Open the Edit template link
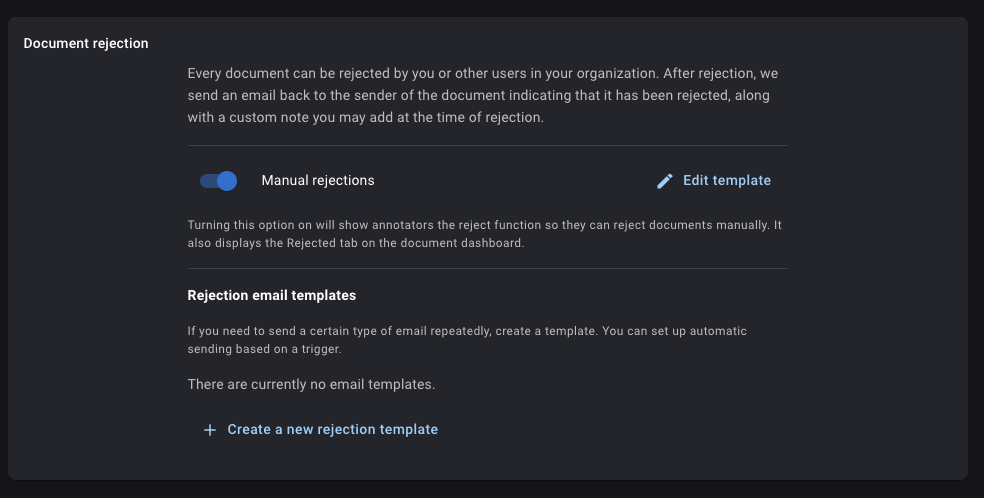Viewport: 984px width, 498px height. pos(727,181)
